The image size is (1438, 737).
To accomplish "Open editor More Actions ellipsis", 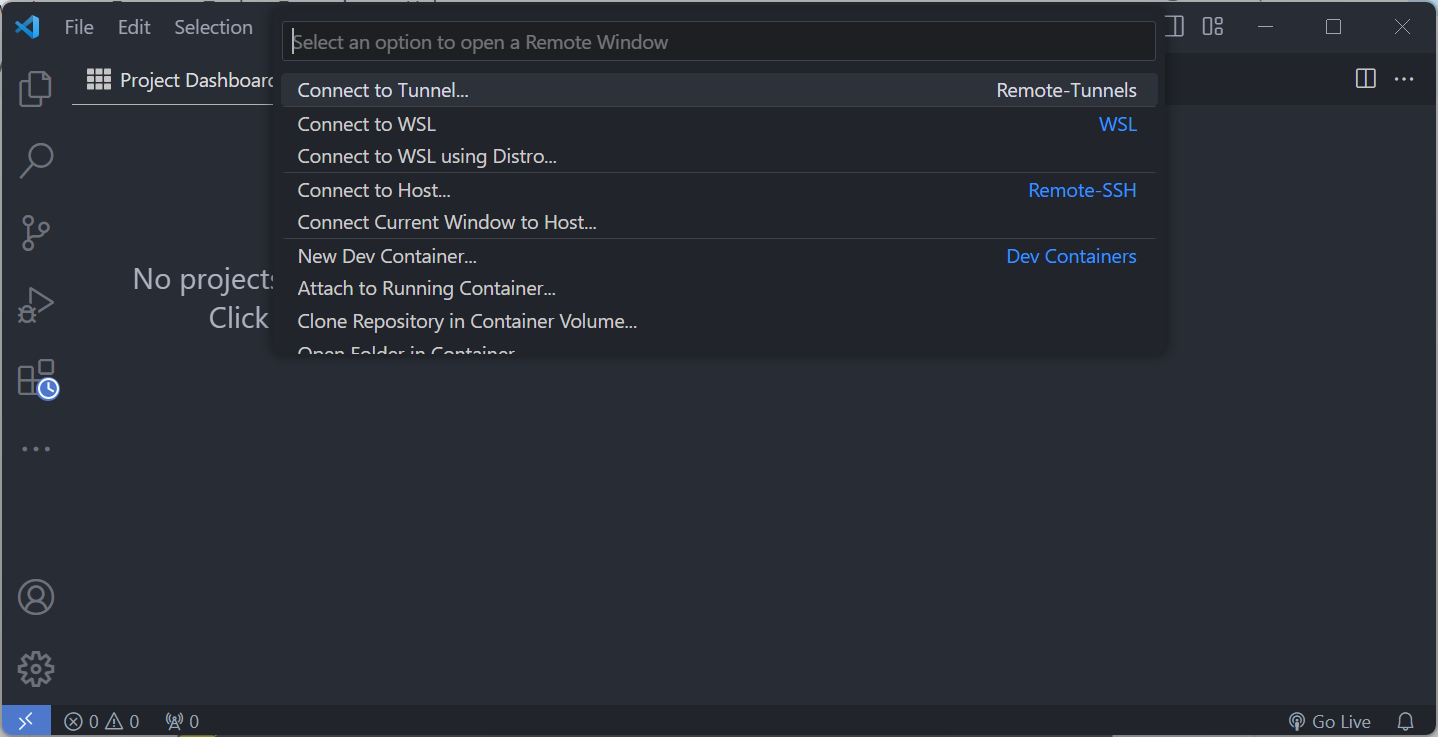I will 1404,78.
